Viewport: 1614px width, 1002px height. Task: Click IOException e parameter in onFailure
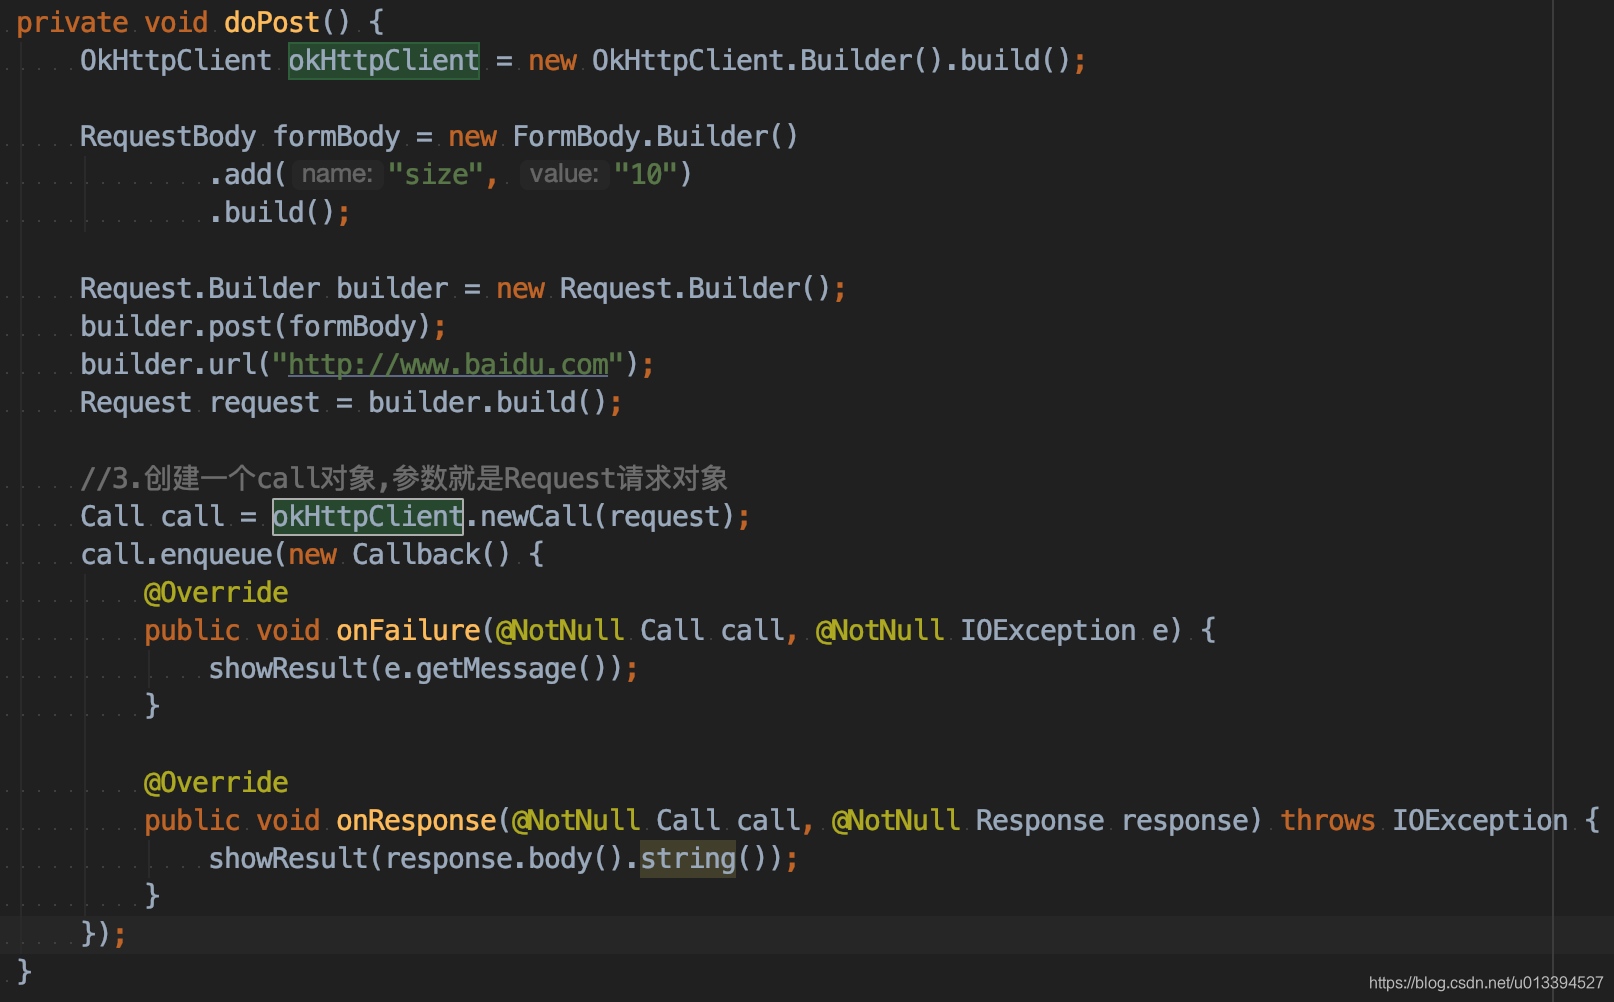click(x=1065, y=630)
